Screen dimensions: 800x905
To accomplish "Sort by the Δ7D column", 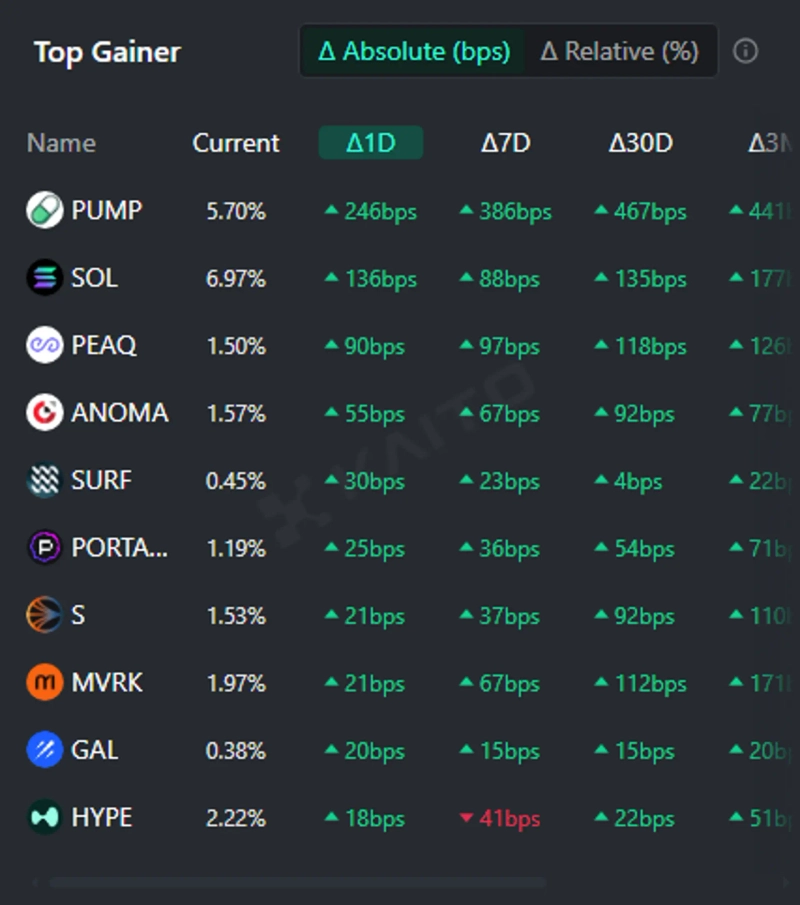I will [505, 143].
